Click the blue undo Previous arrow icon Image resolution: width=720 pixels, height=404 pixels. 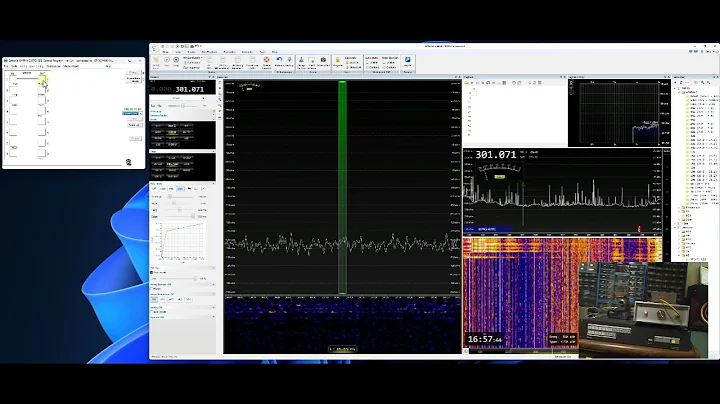click(279, 60)
